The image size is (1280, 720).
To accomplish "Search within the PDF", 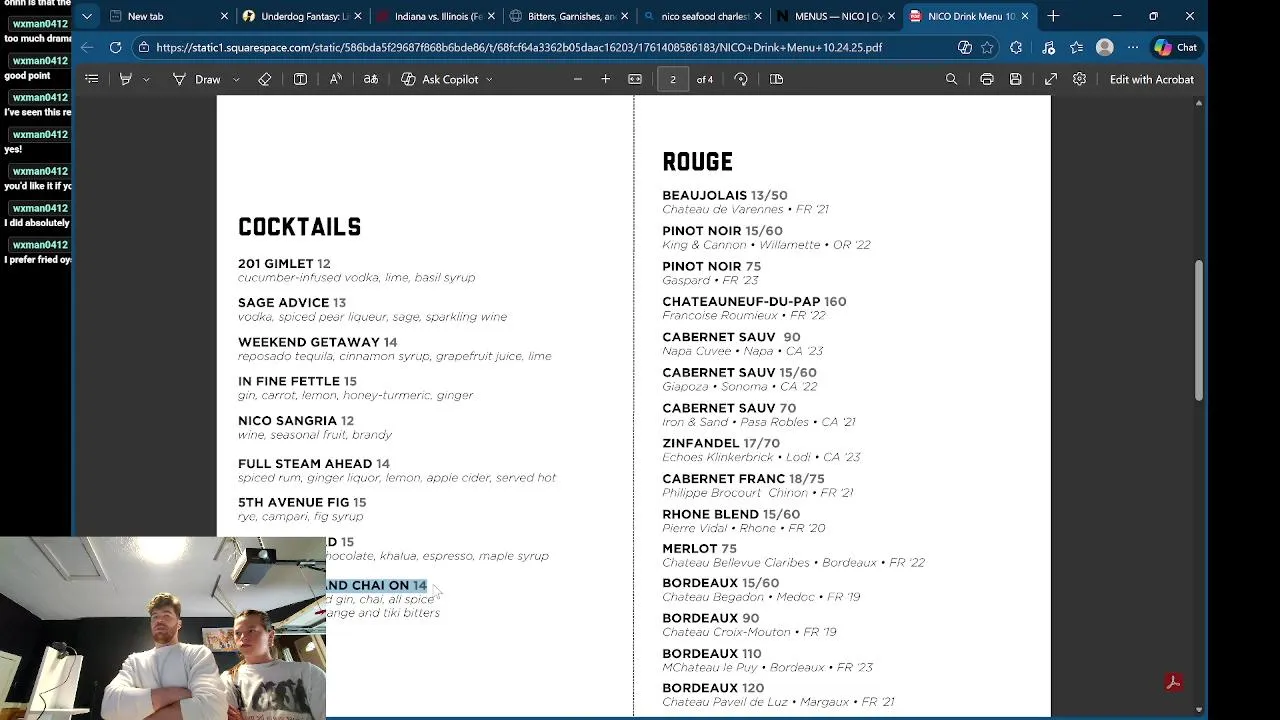I will tap(951, 79).
